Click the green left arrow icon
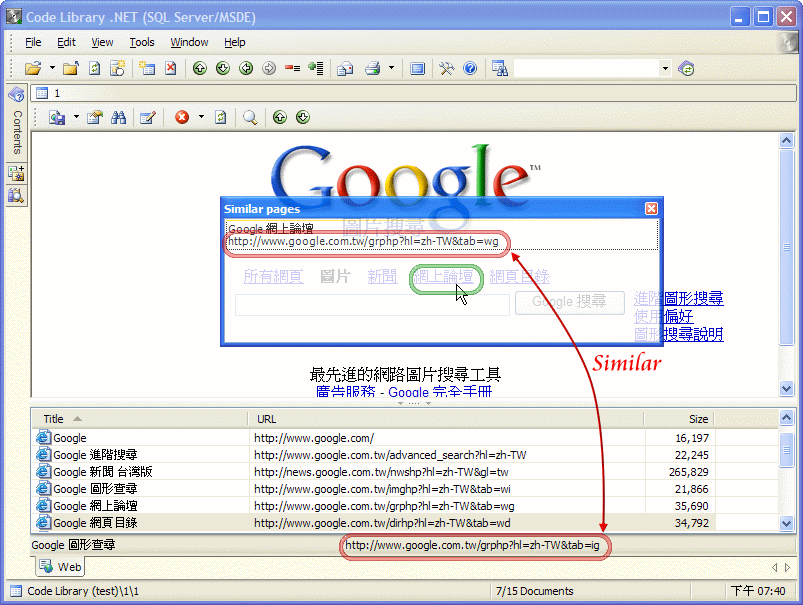The width and height of the screenshot is (803, 605). 246,68
